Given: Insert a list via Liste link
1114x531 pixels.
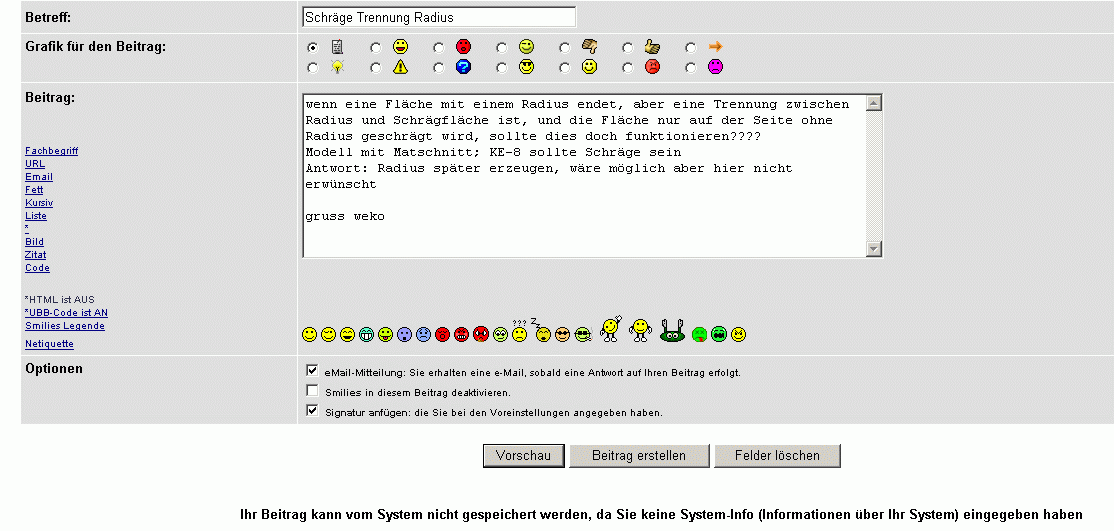Looking at the screenshot, I should click(36, 216).
